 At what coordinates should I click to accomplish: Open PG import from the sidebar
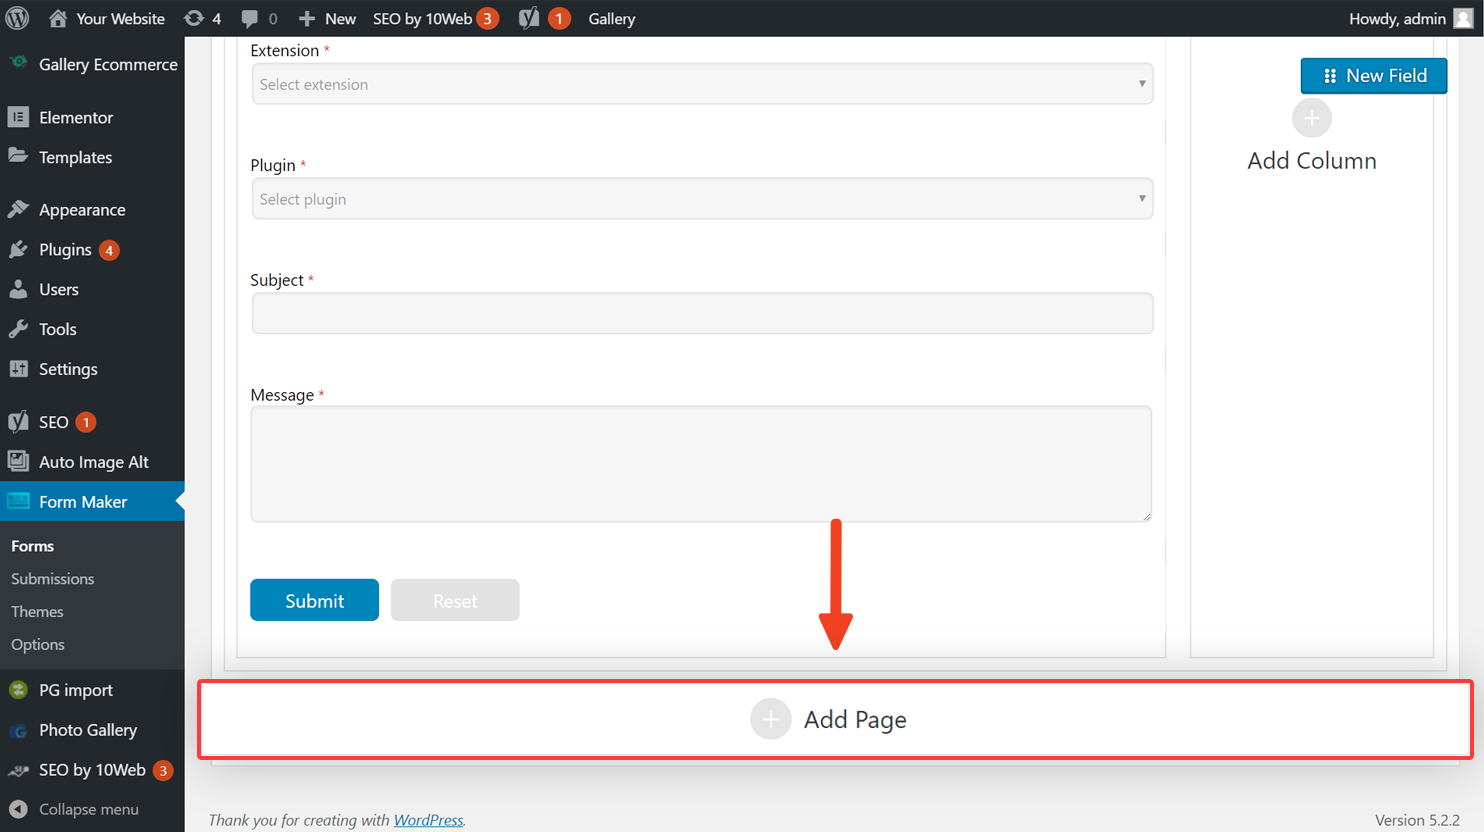20,689
